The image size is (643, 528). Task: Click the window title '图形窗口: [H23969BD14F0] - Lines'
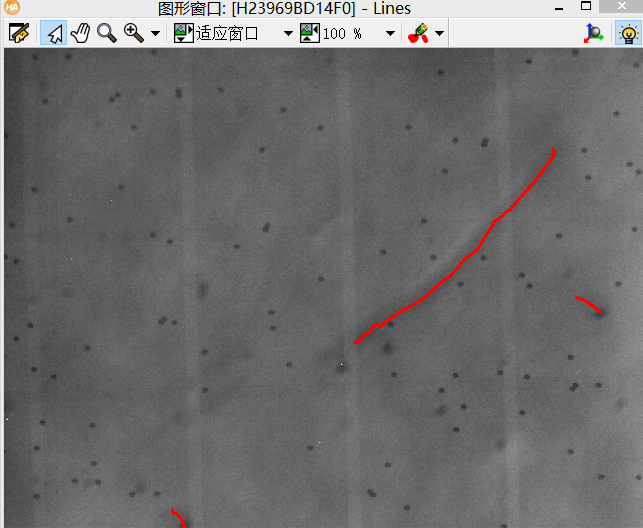(x=284, y=8)
